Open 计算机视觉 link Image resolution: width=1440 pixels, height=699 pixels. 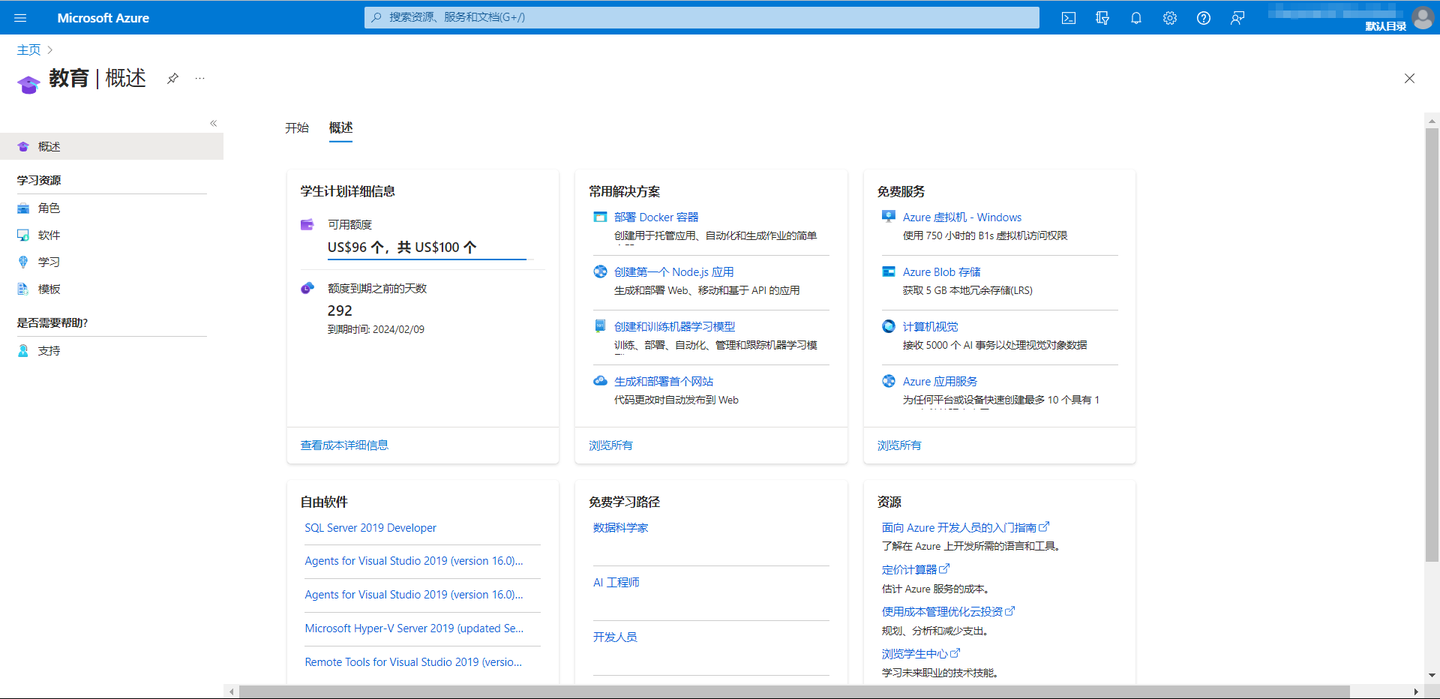tap(930, 327)
